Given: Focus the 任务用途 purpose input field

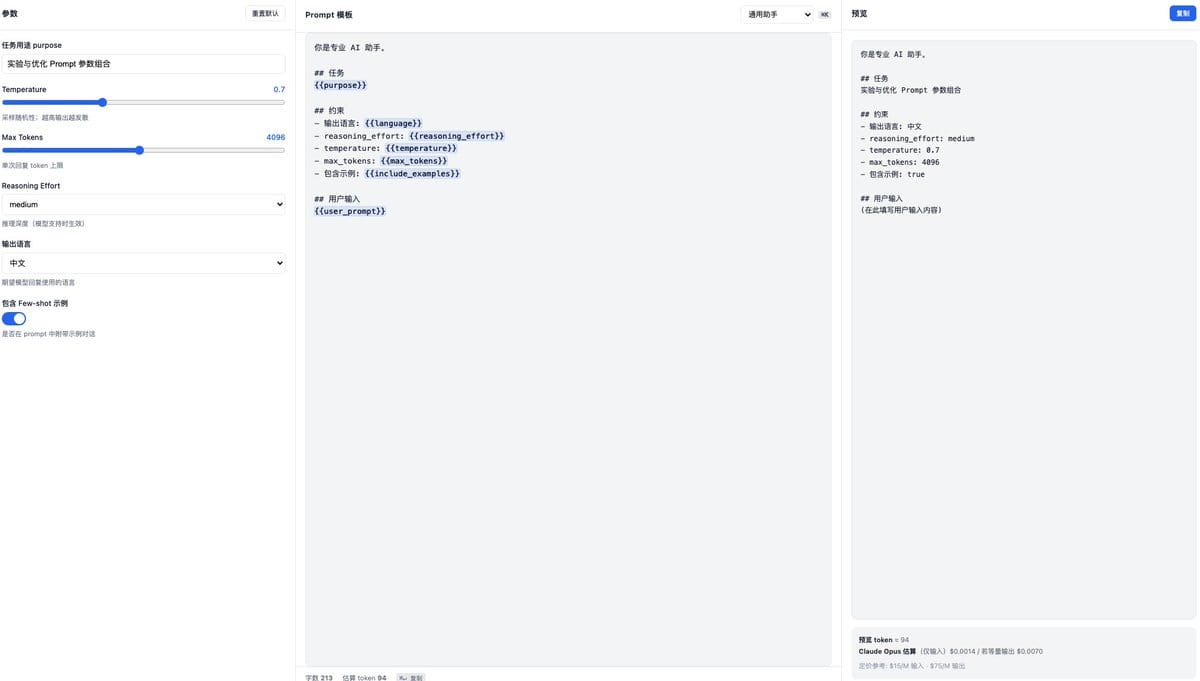Looking at the screenshot, I should point(143,64).
